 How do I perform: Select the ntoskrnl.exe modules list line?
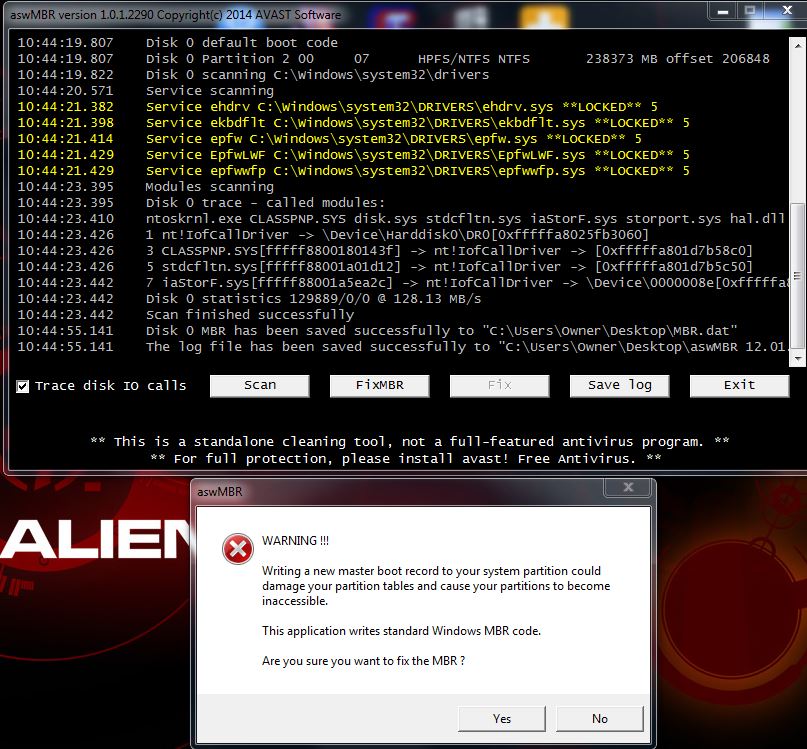tap(401, 219)
